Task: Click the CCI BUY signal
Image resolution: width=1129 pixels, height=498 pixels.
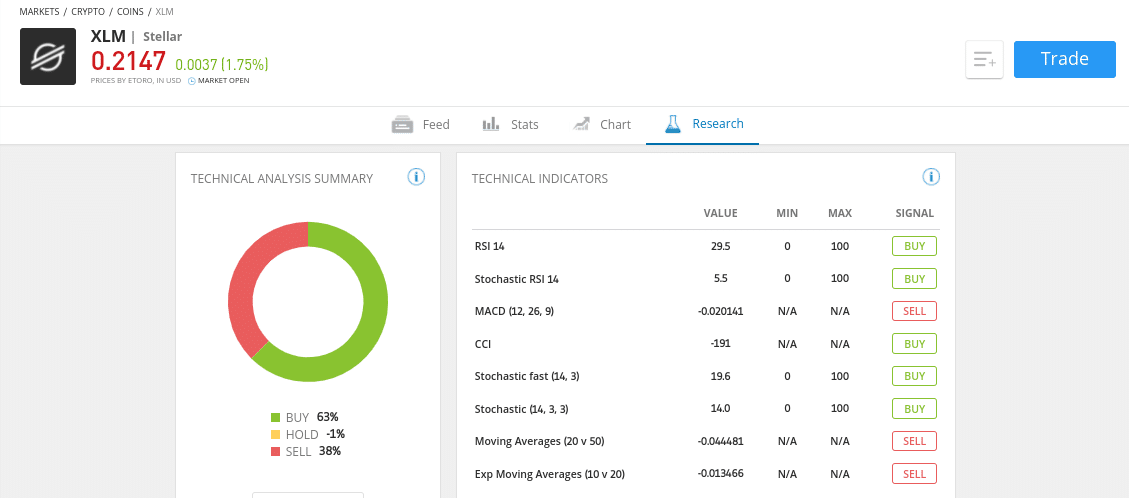Action: coord(914,344)
